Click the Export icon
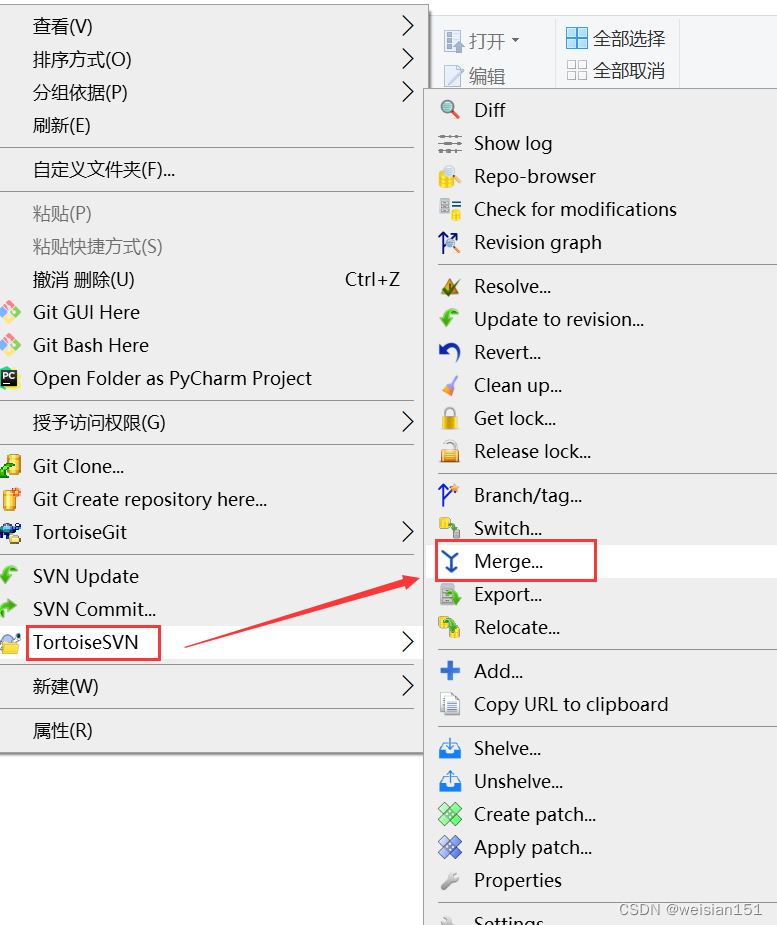 pyautogui.click(x=451, y=595)
